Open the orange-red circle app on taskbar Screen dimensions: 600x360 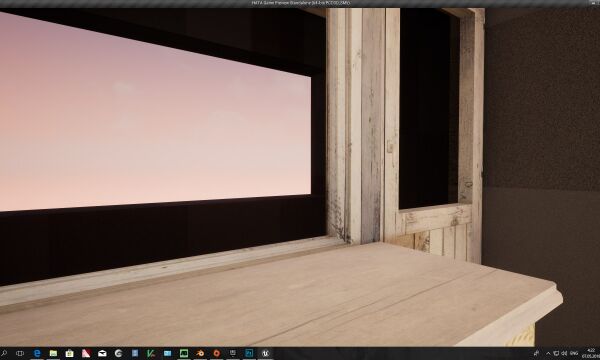(217, 353)
